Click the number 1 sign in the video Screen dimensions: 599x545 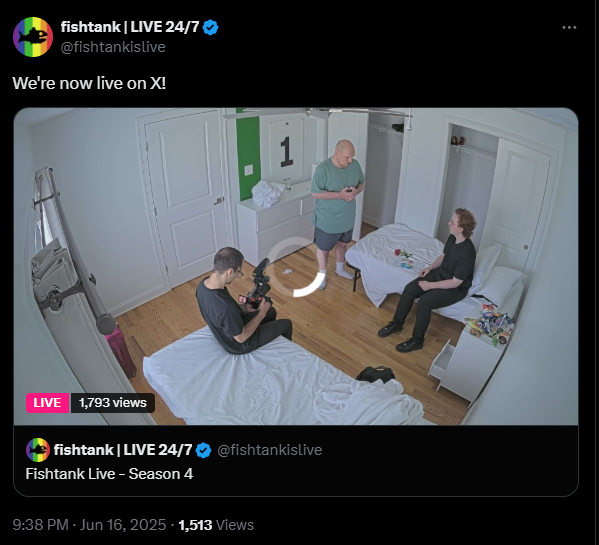(x=287, y=152)
